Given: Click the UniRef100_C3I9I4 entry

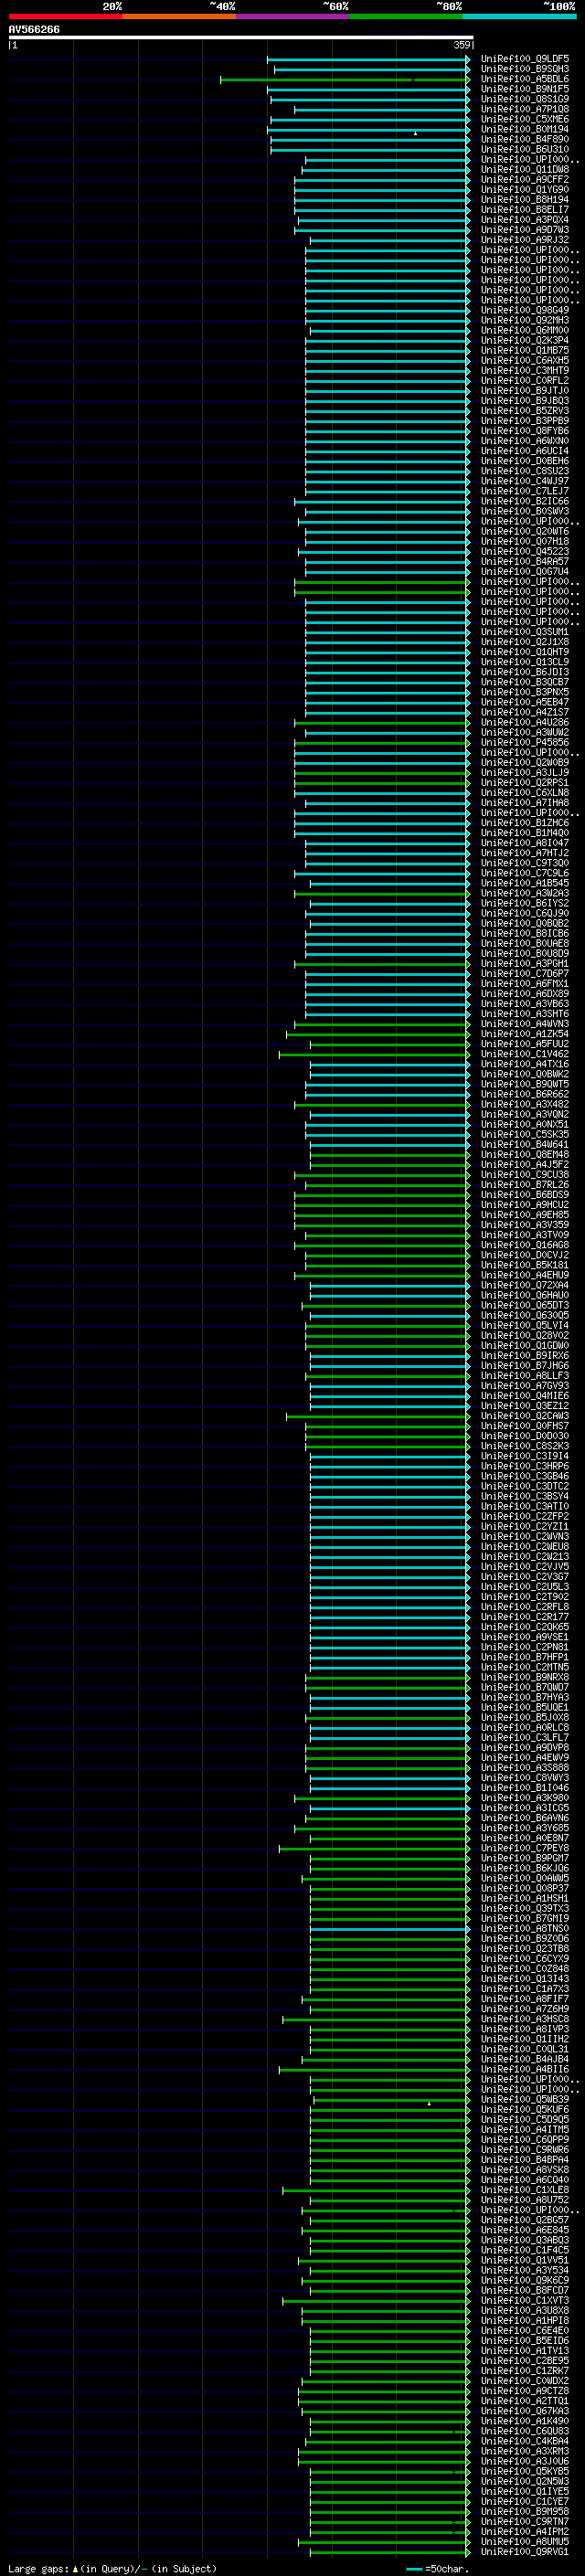Looking at the screenshot, I should (525, 1456).
